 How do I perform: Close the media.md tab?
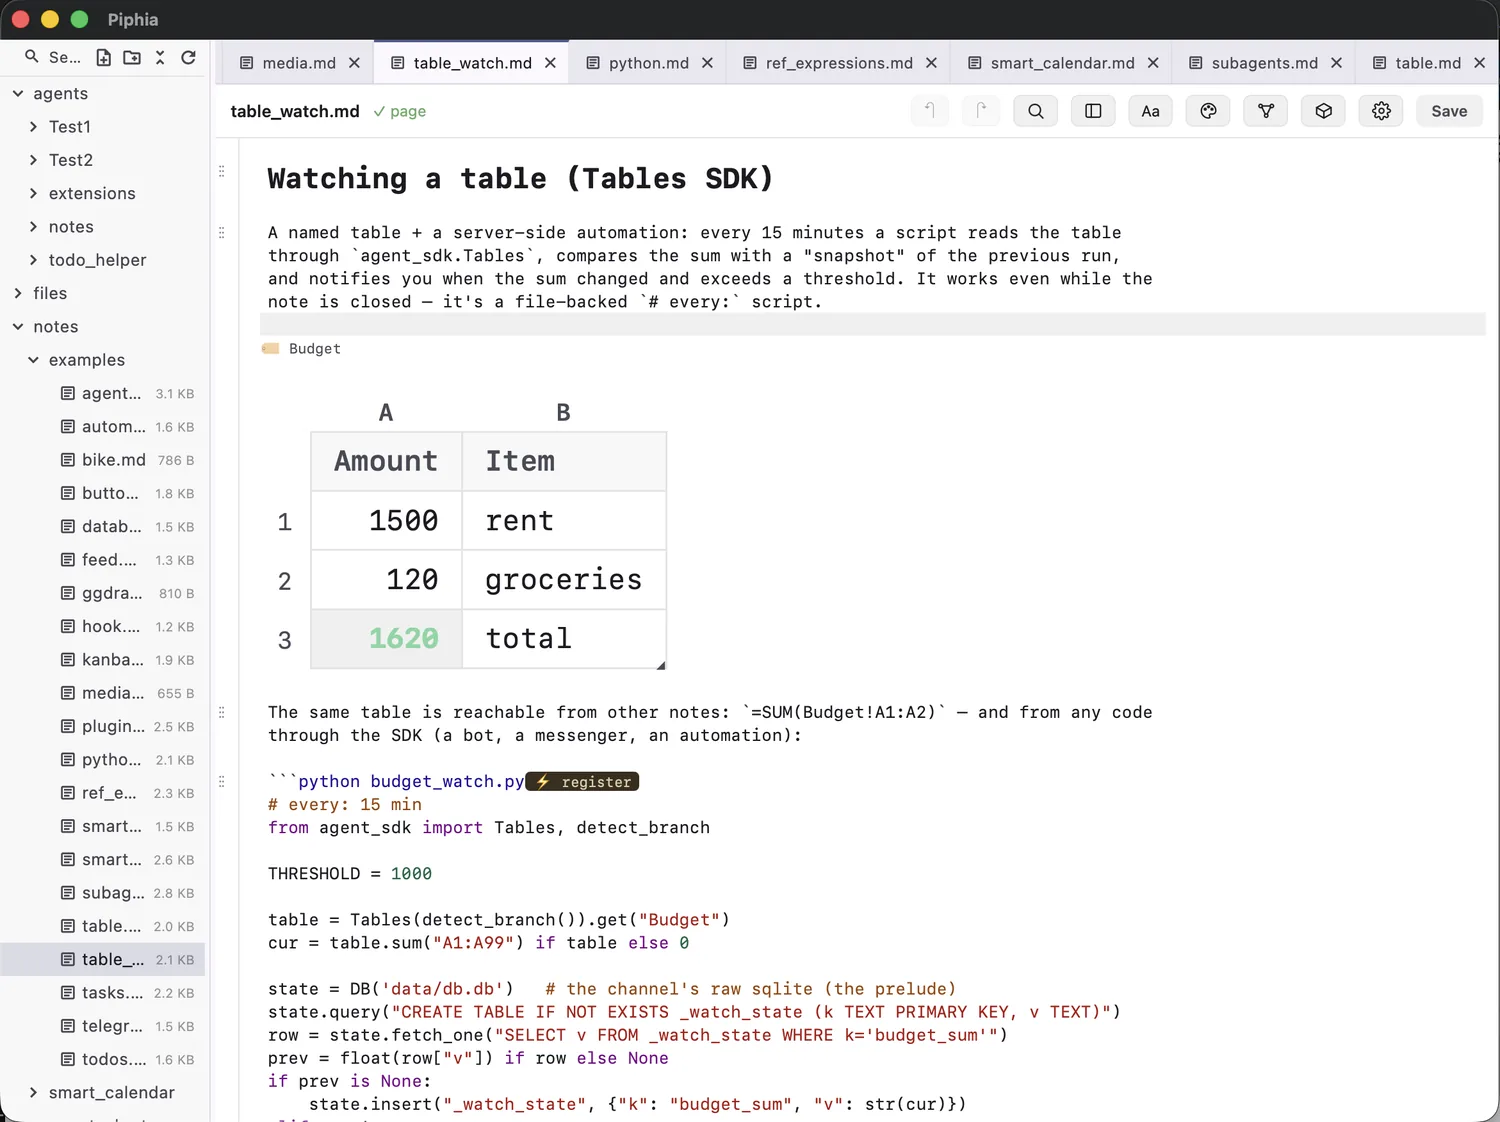(354, 63)
